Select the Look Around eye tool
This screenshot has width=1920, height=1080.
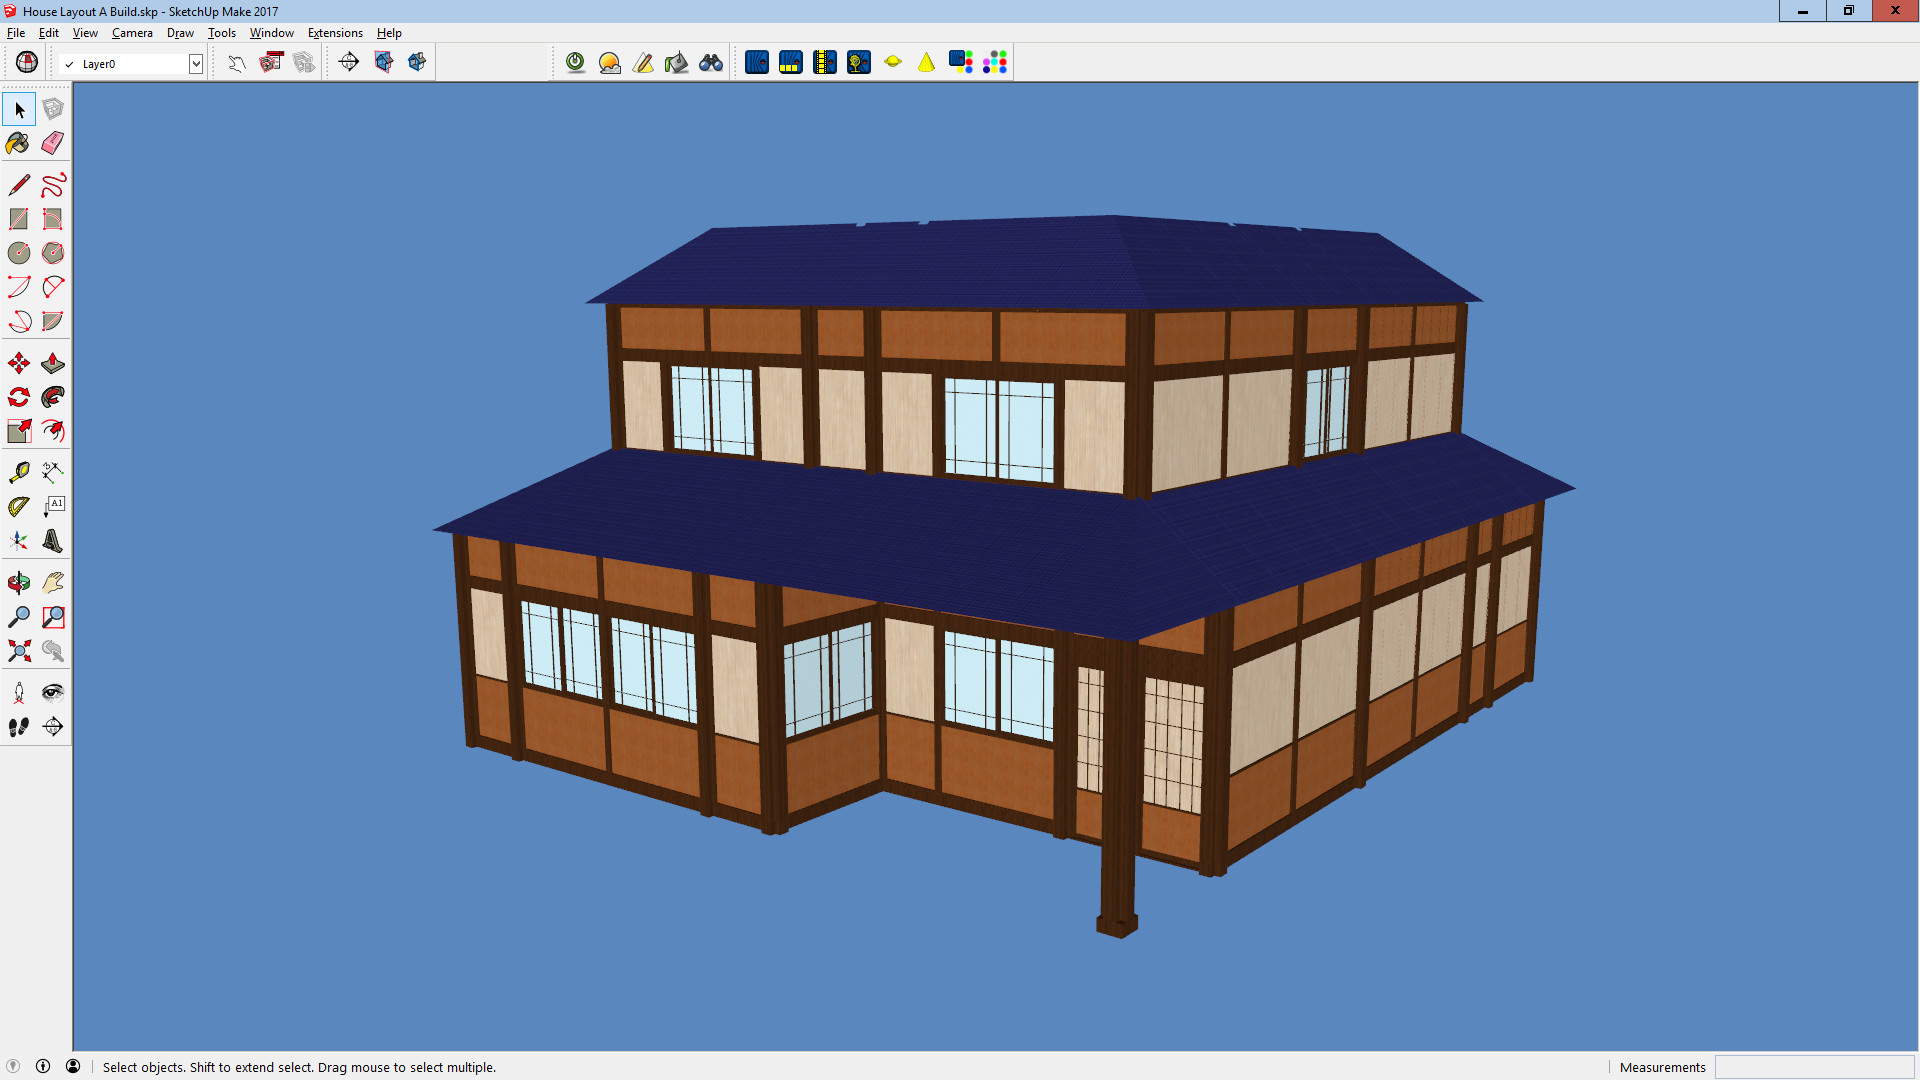(52, 691)
